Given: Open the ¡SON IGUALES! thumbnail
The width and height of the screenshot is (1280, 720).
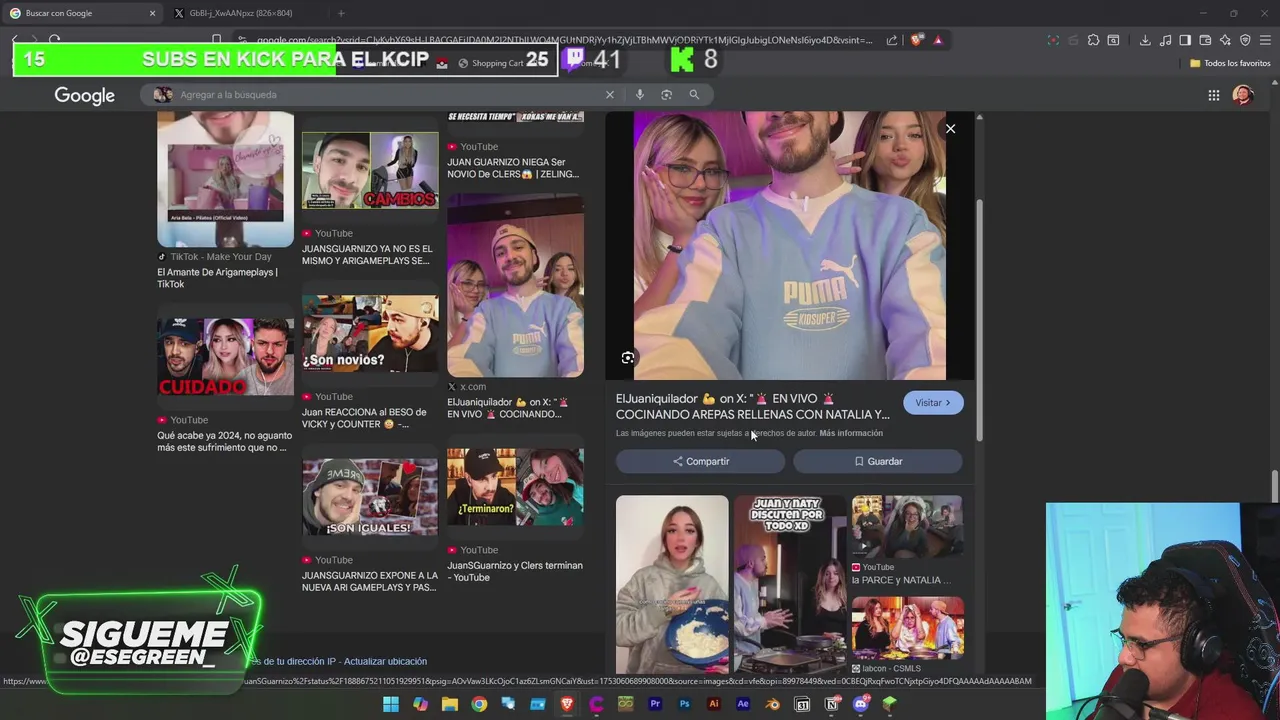Looking at the screenshot, I should tap(370, 497).
